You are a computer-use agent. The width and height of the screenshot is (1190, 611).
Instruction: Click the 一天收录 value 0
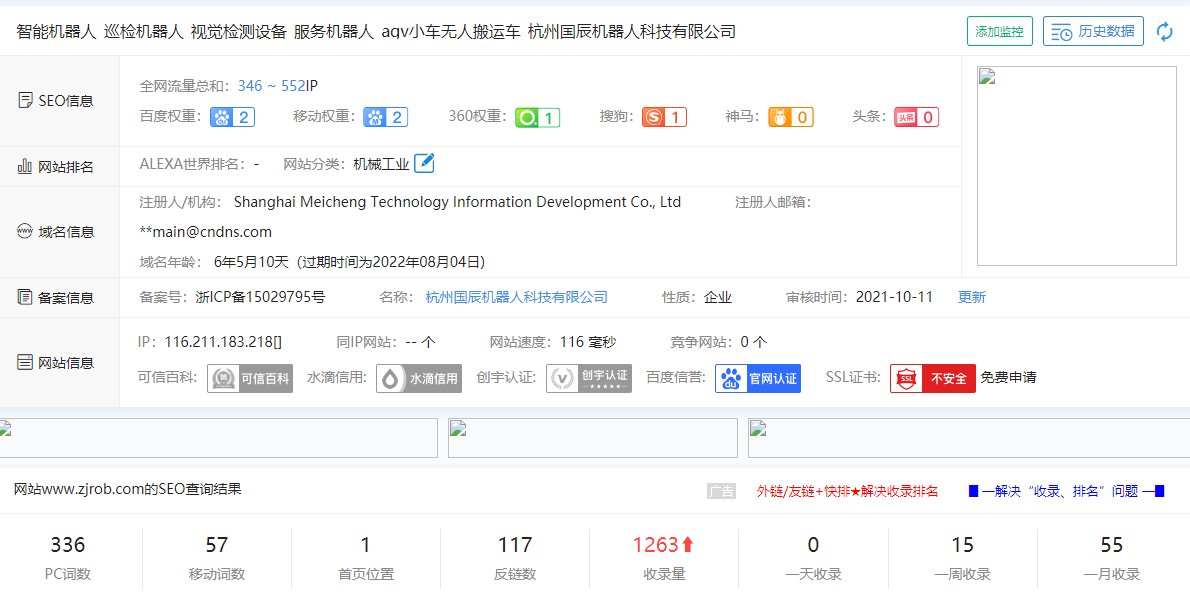coord(814,544)
